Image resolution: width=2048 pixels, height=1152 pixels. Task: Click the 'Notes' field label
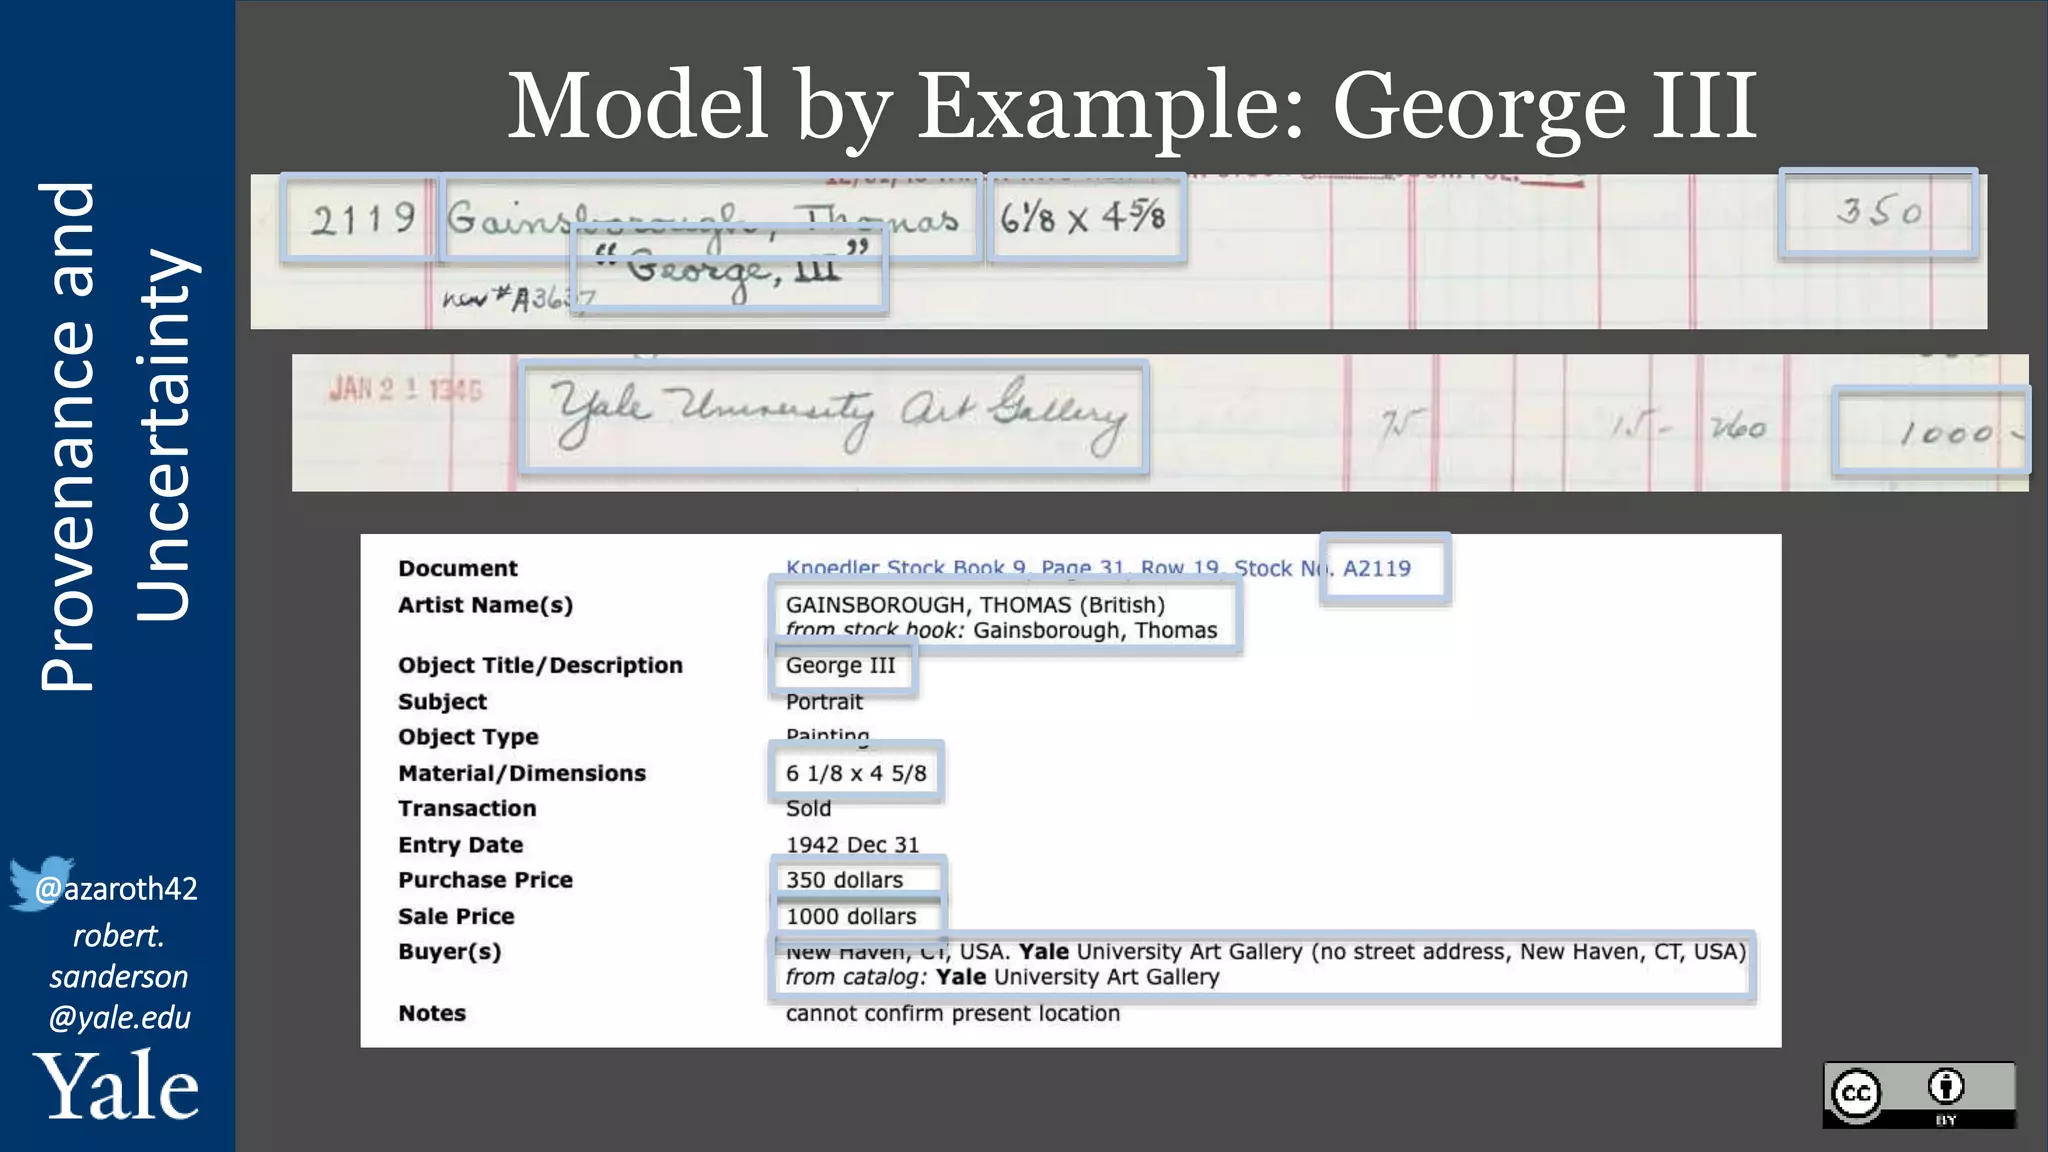(432, 1013)
